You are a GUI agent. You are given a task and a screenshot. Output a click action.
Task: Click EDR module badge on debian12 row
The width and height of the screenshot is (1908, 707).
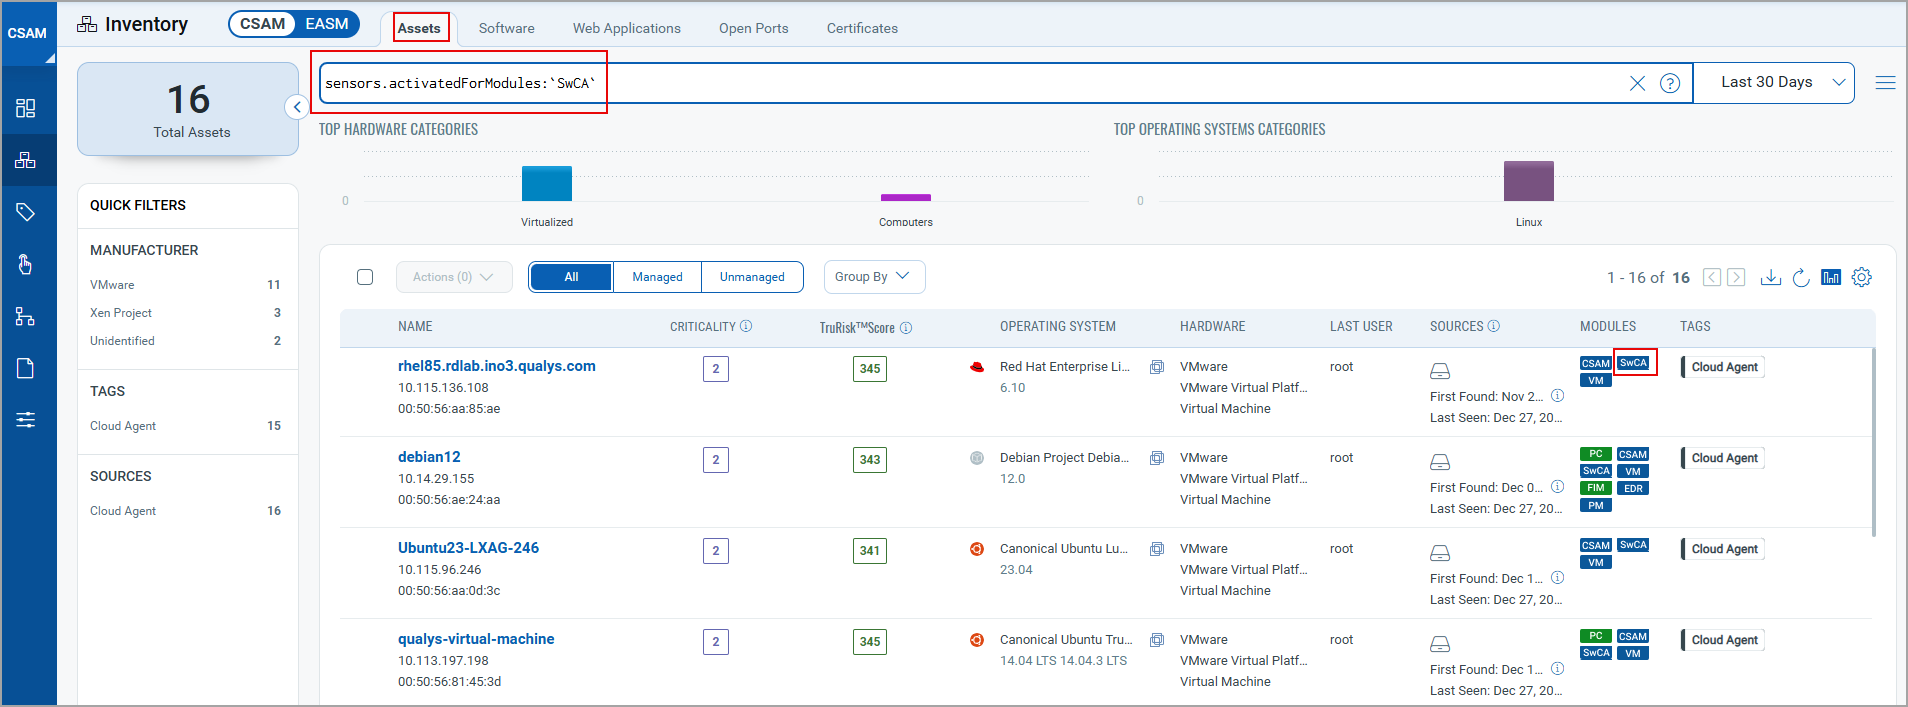pyautogui.click(x=1633, y=488)
